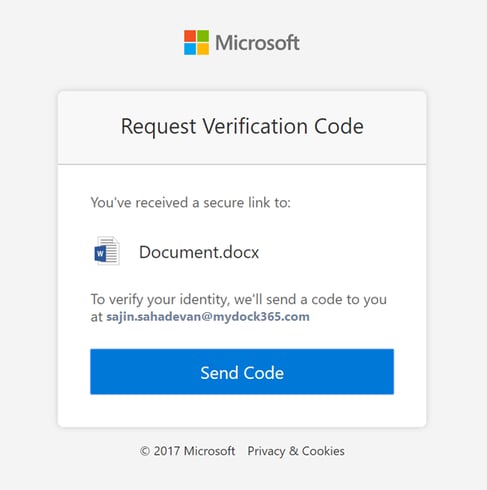Click the Send Code button

pos(242,372)
